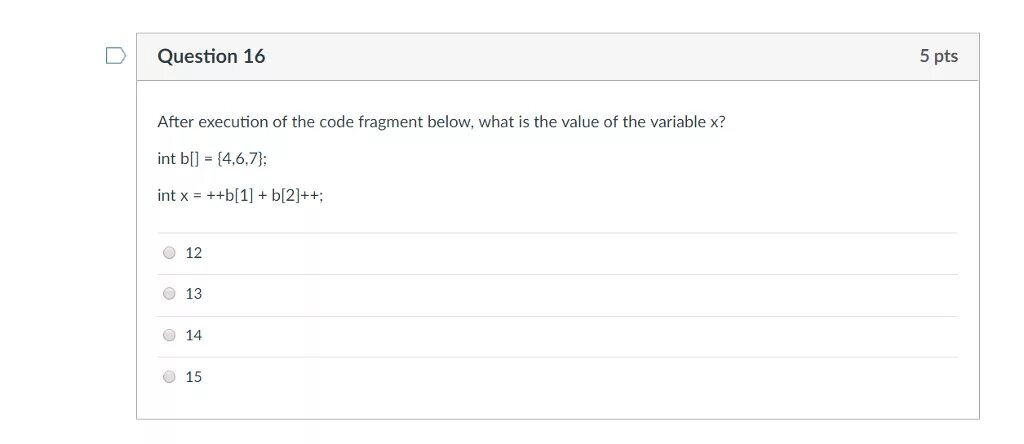Pick the radio button for 14

169,335
